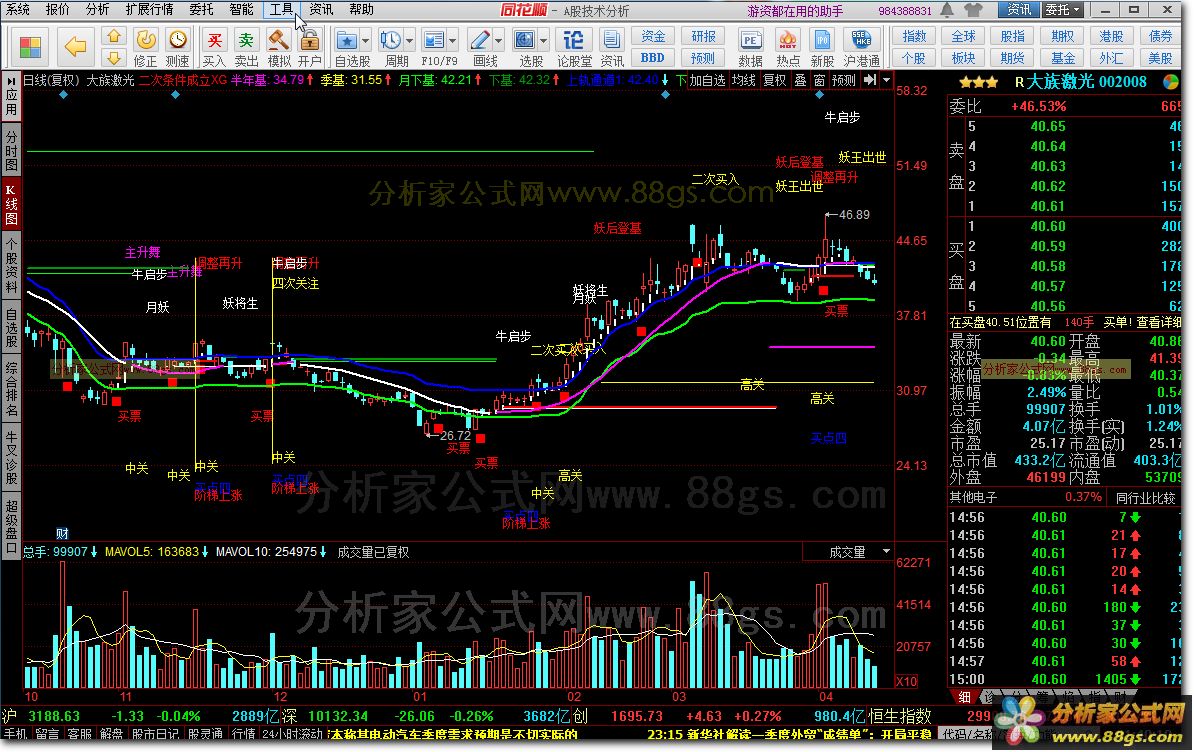The image size is (1194, 752).
Task: Click the notification bell icon
Action: point(947,10)
